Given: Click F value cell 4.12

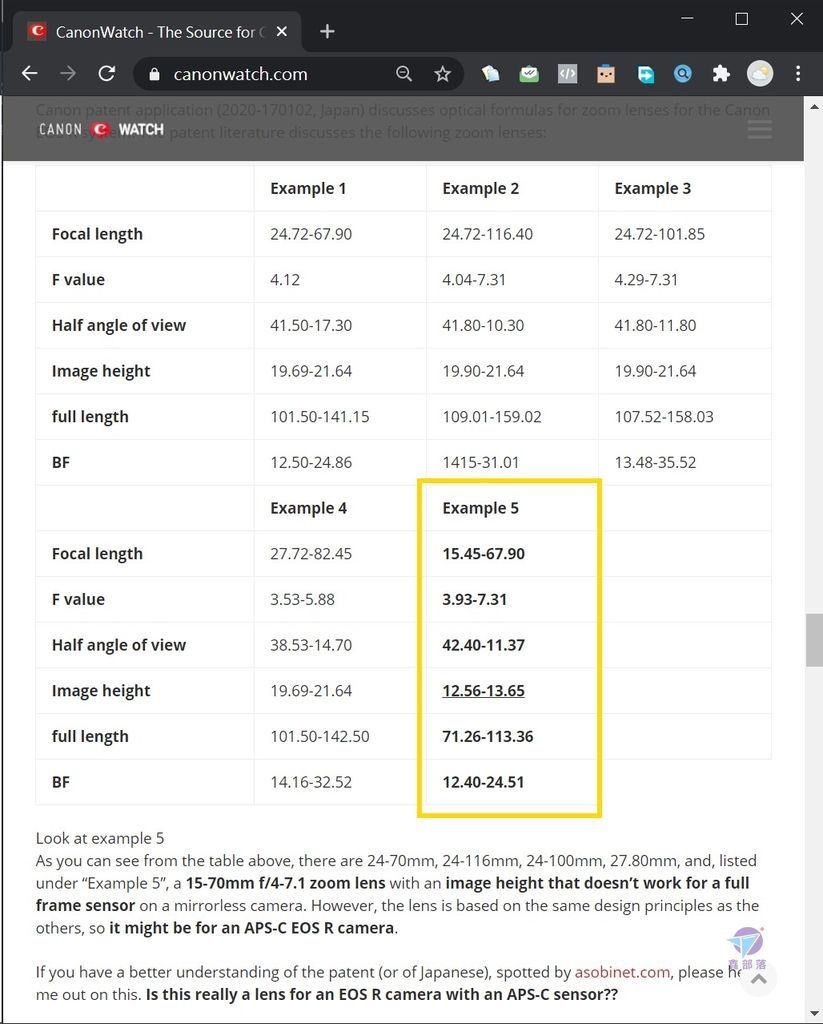Looking at the screenshot, I should tap(285, 280).
